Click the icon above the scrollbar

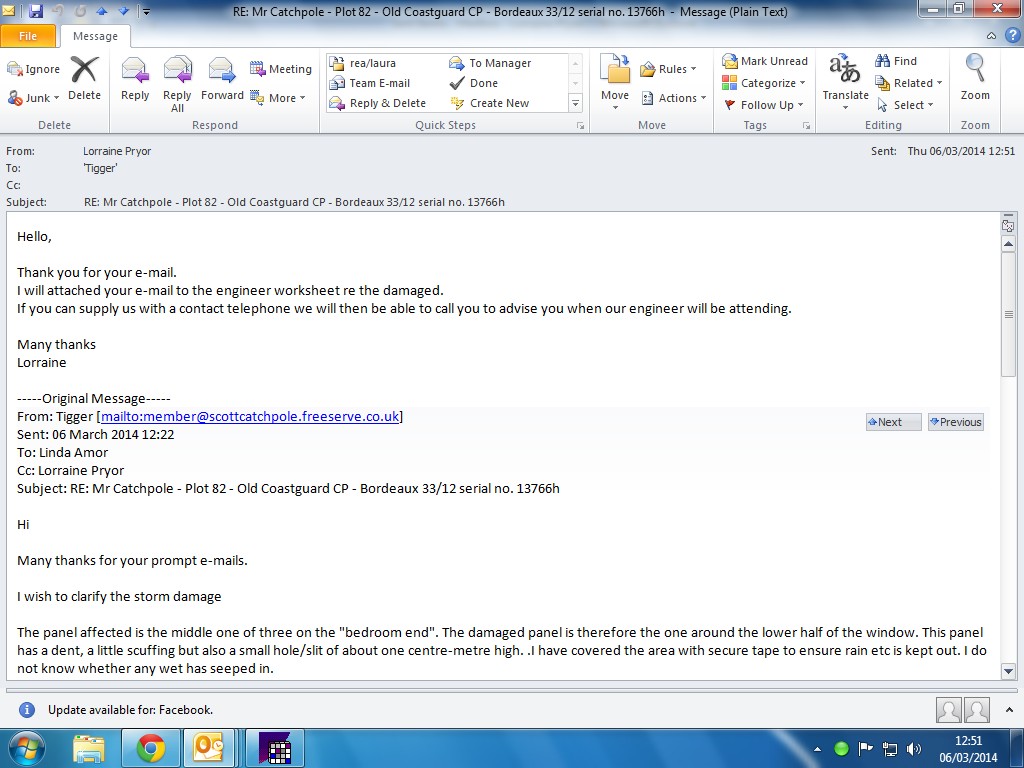(x=1008, y=226)
